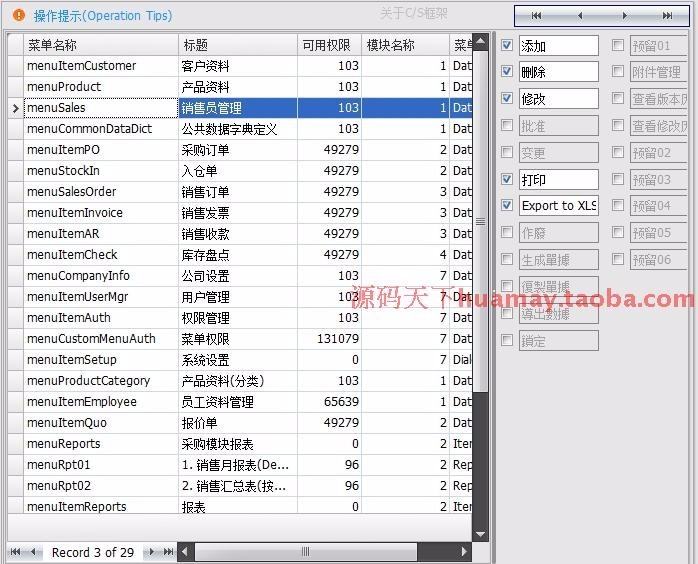Click the row indicator for menuSales
Screen dimensions: 698x564
tap(16, 108)
